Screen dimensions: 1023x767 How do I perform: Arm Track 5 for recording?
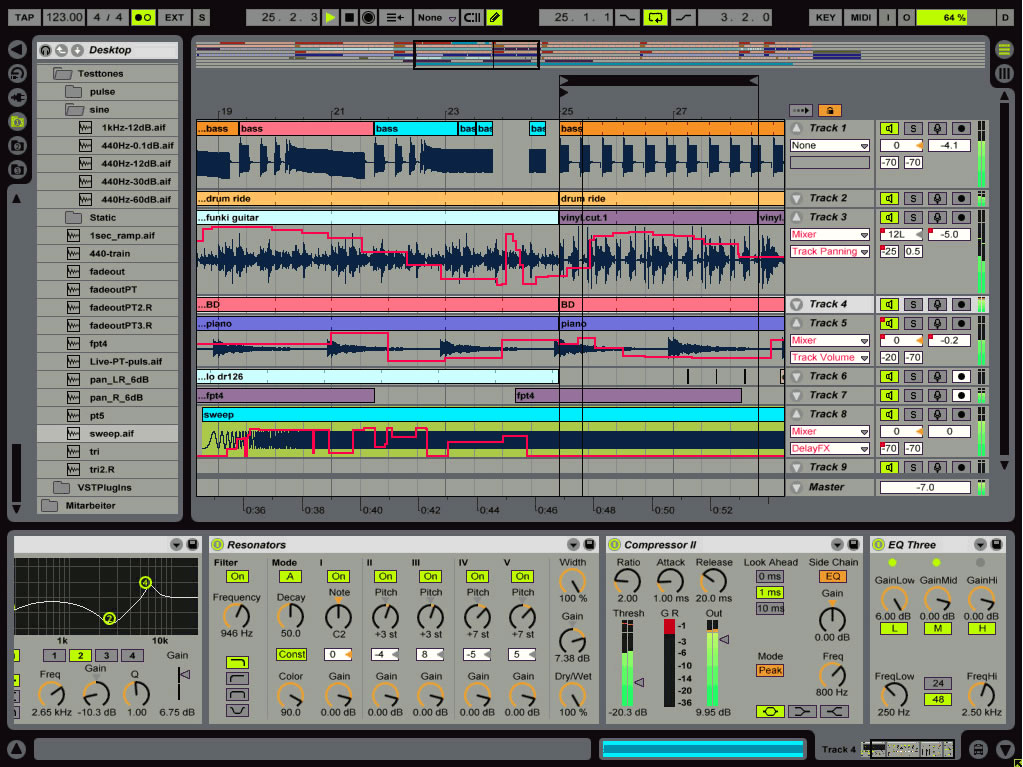[960, 323]
